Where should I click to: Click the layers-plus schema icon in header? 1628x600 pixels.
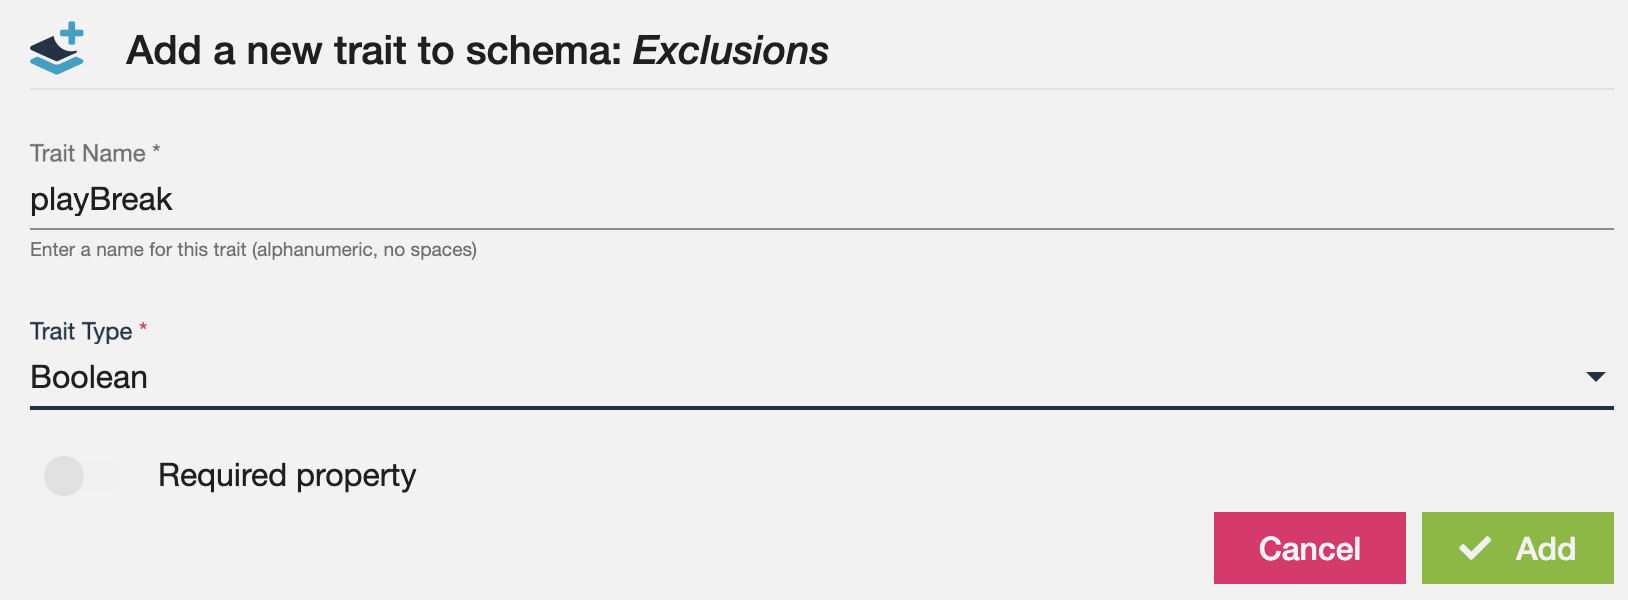tap(56, 49)
